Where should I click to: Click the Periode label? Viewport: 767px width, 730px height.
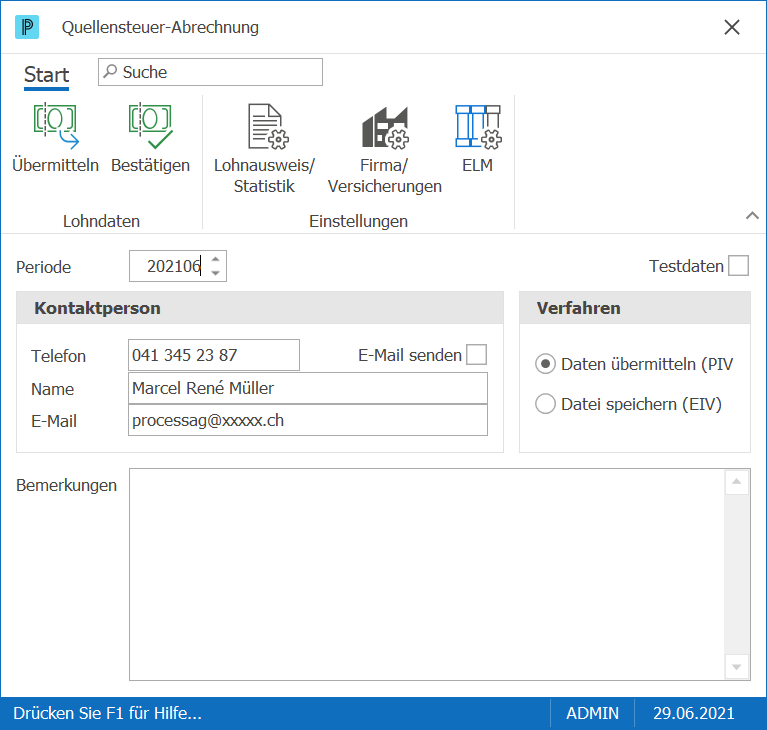pyautogui.click(x=44, y=267)
